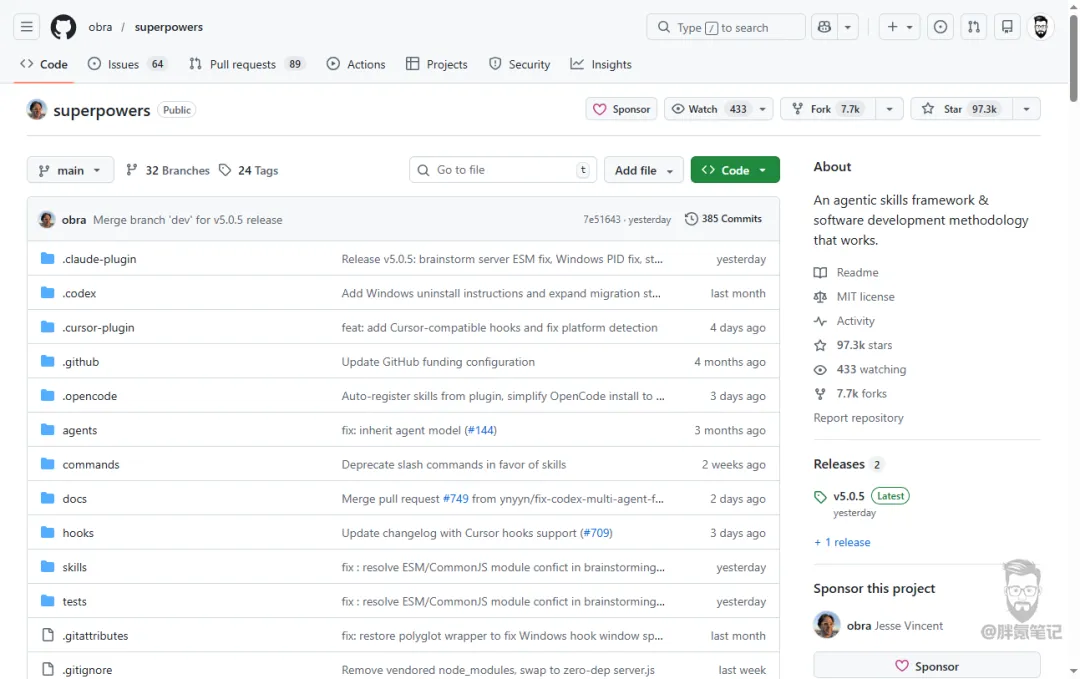Sponsor the repository with heart button
This screenshot has width=1080, height=679.
(x=621, y=109)
